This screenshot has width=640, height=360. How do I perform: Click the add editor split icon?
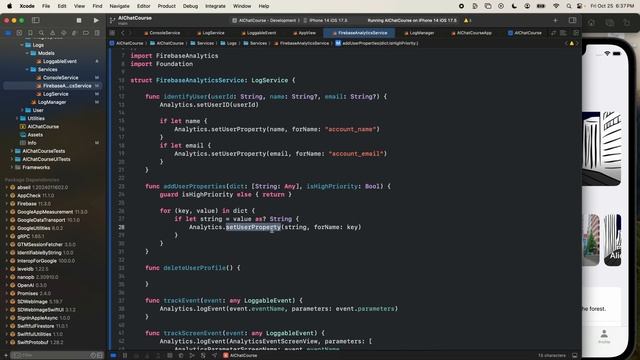(x=576, y=33)
